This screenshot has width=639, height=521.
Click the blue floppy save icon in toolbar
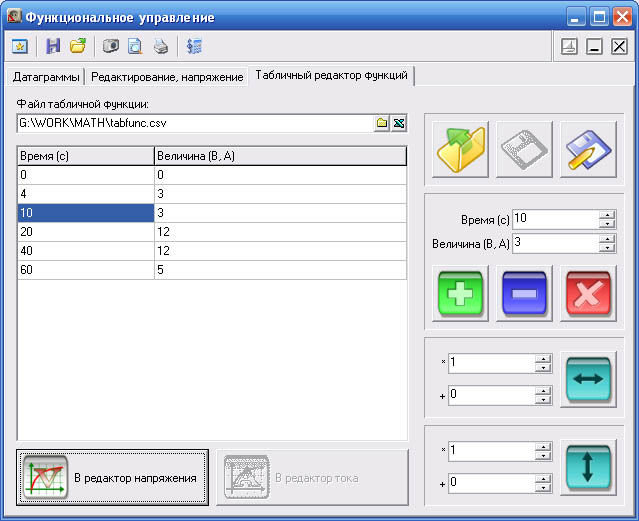[x=54, y=46]
